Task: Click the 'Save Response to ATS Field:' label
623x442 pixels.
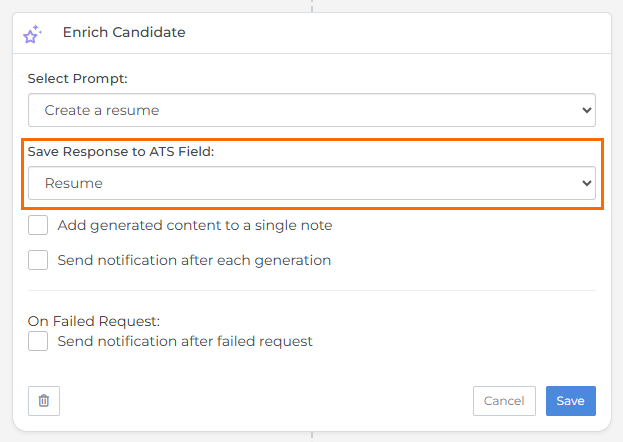Action: [x=121, y=151]
